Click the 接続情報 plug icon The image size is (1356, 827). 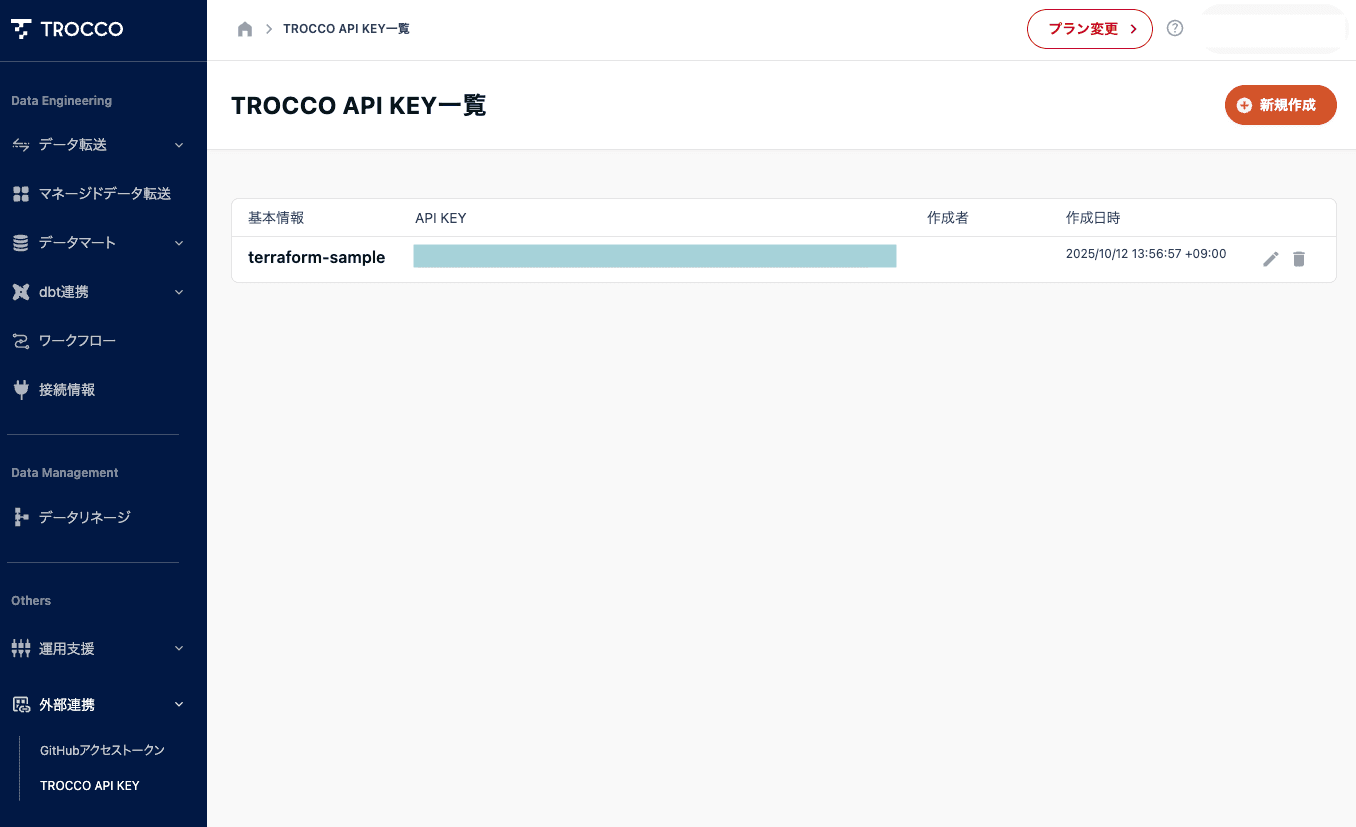tap(21, 390)
